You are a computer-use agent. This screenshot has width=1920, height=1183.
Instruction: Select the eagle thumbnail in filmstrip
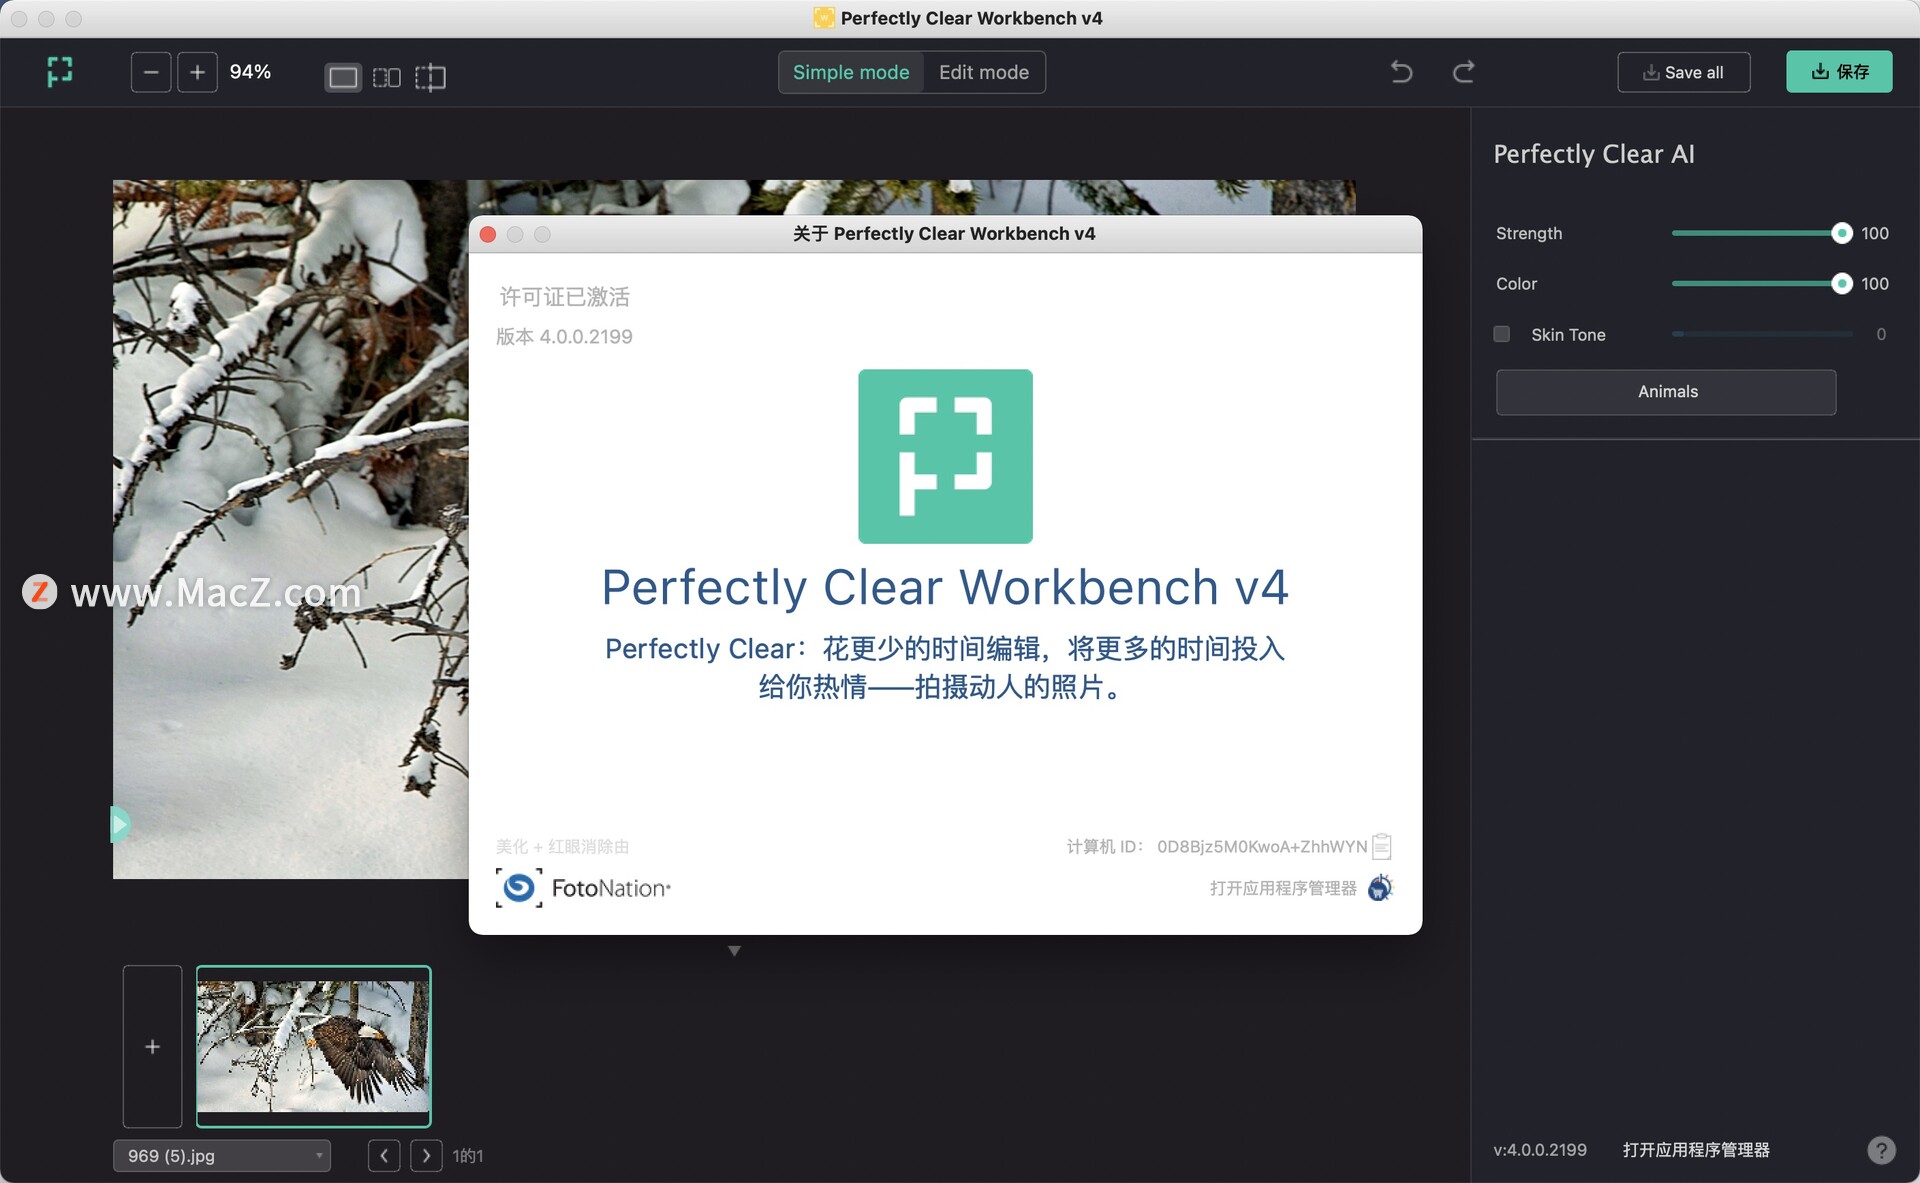314,1046
